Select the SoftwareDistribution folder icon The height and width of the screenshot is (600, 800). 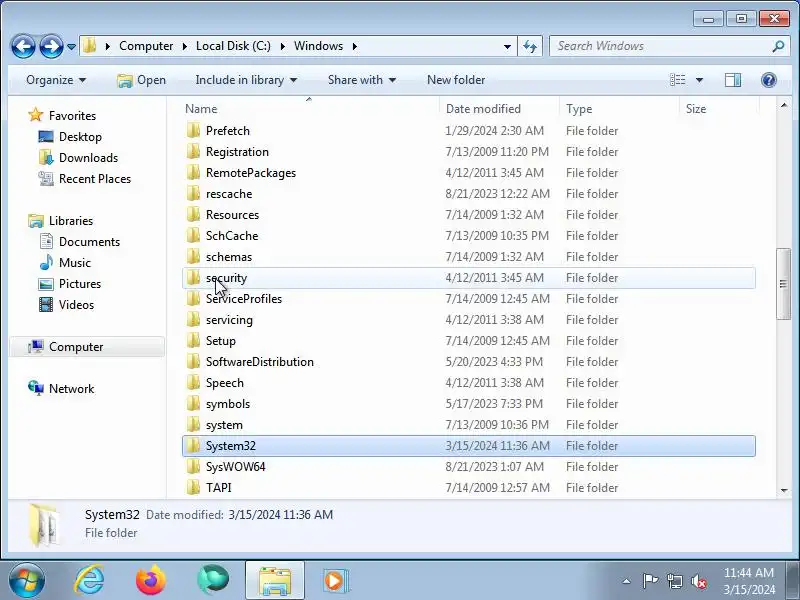click(x=193, y=362)
